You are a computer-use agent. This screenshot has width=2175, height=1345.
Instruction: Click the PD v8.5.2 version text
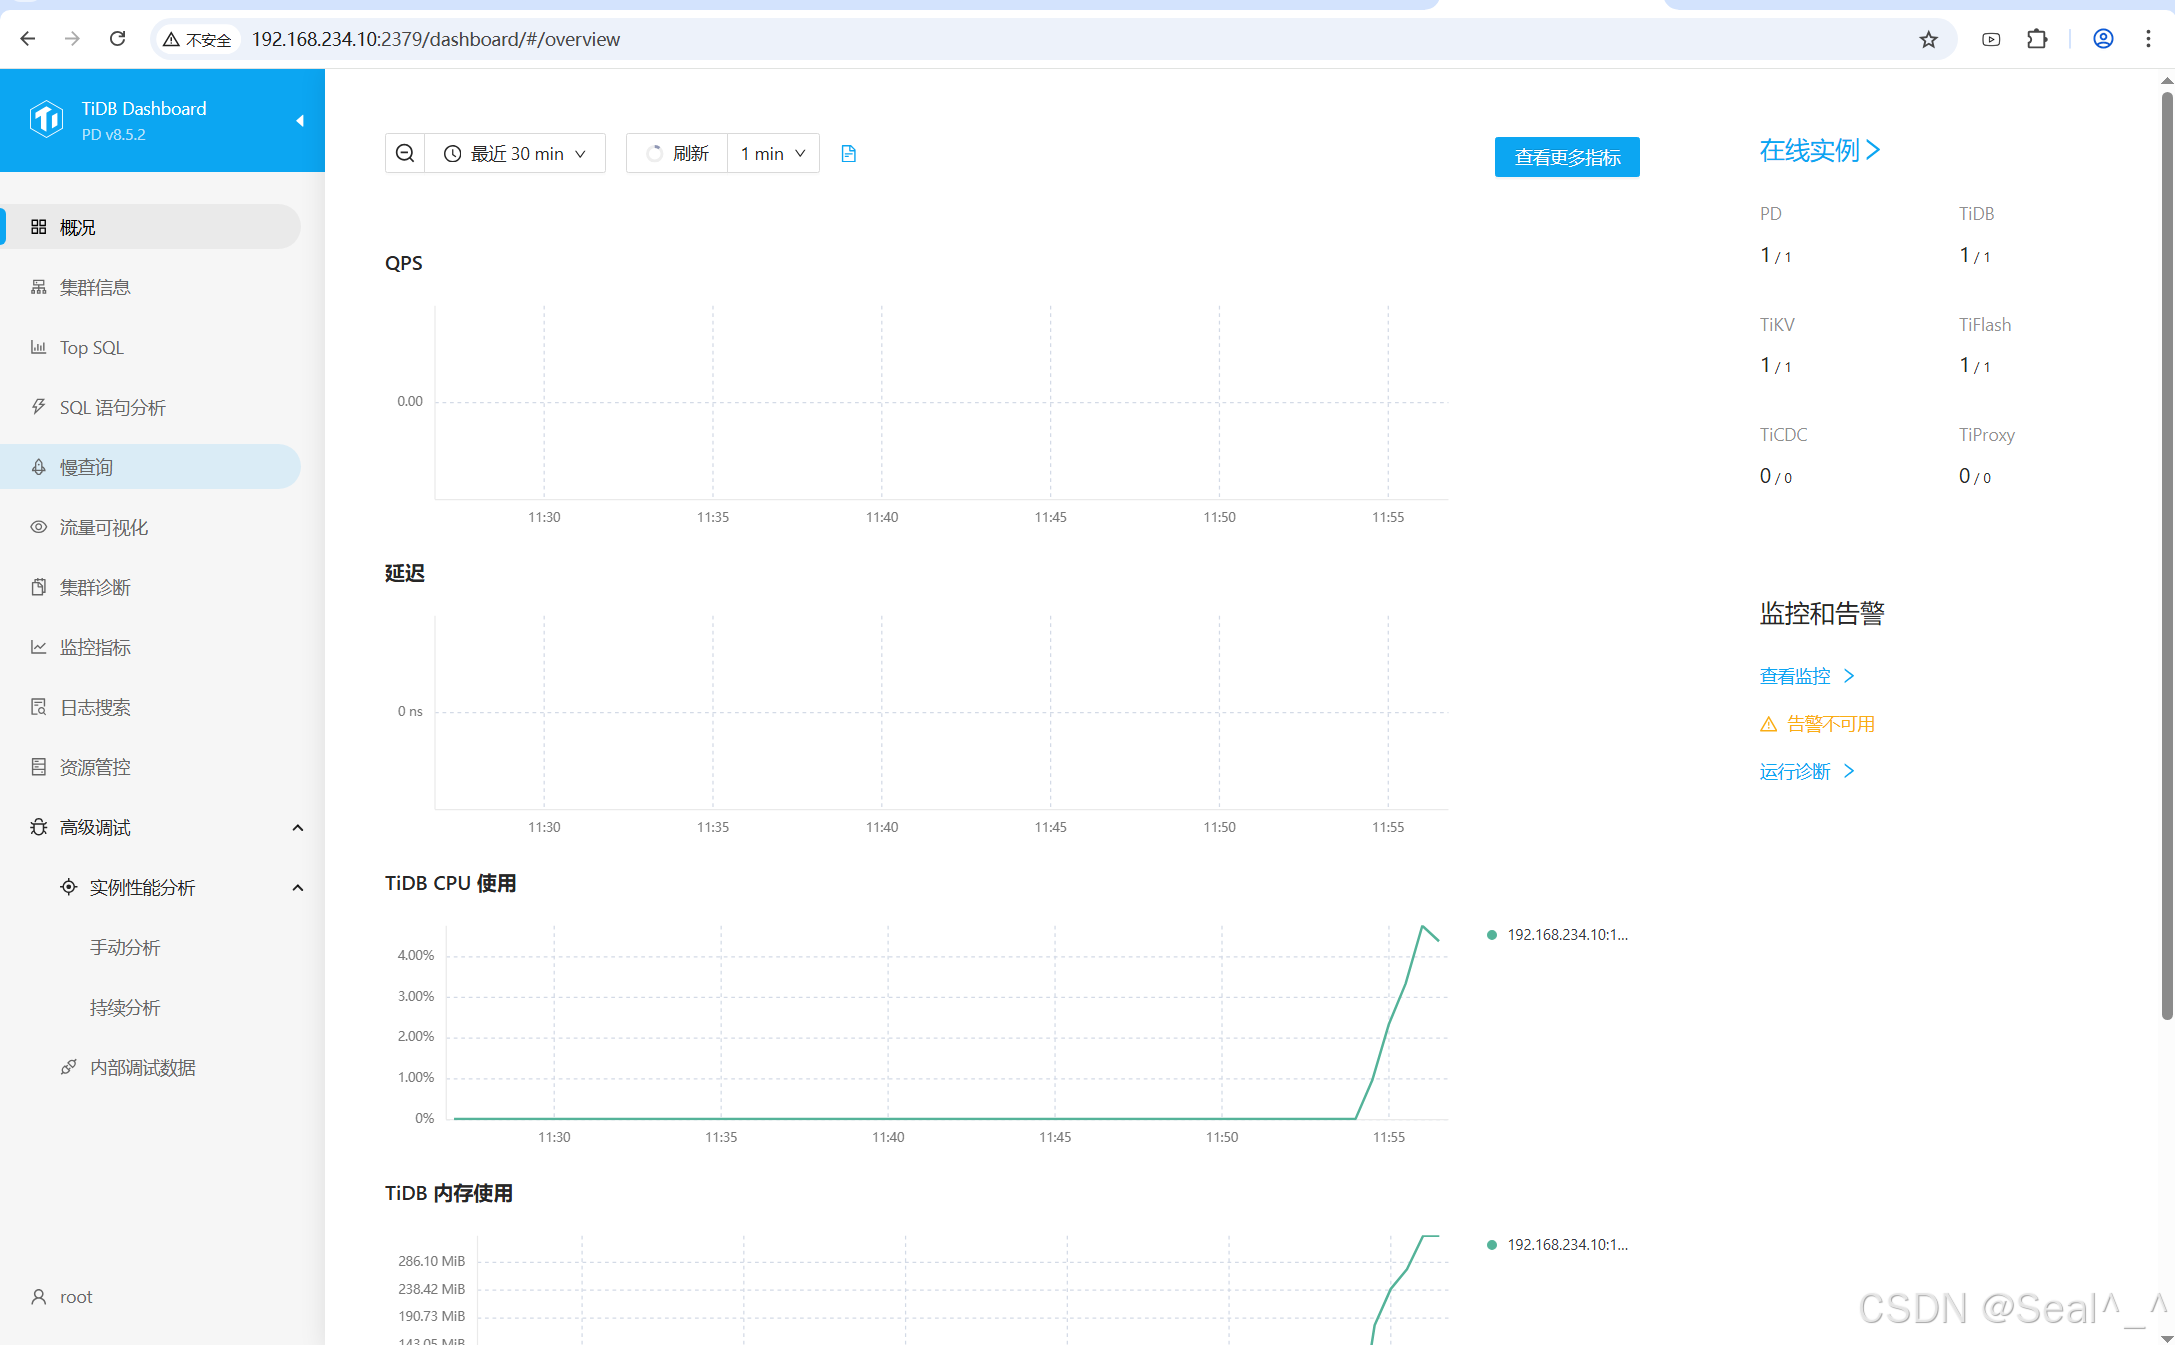113,135
